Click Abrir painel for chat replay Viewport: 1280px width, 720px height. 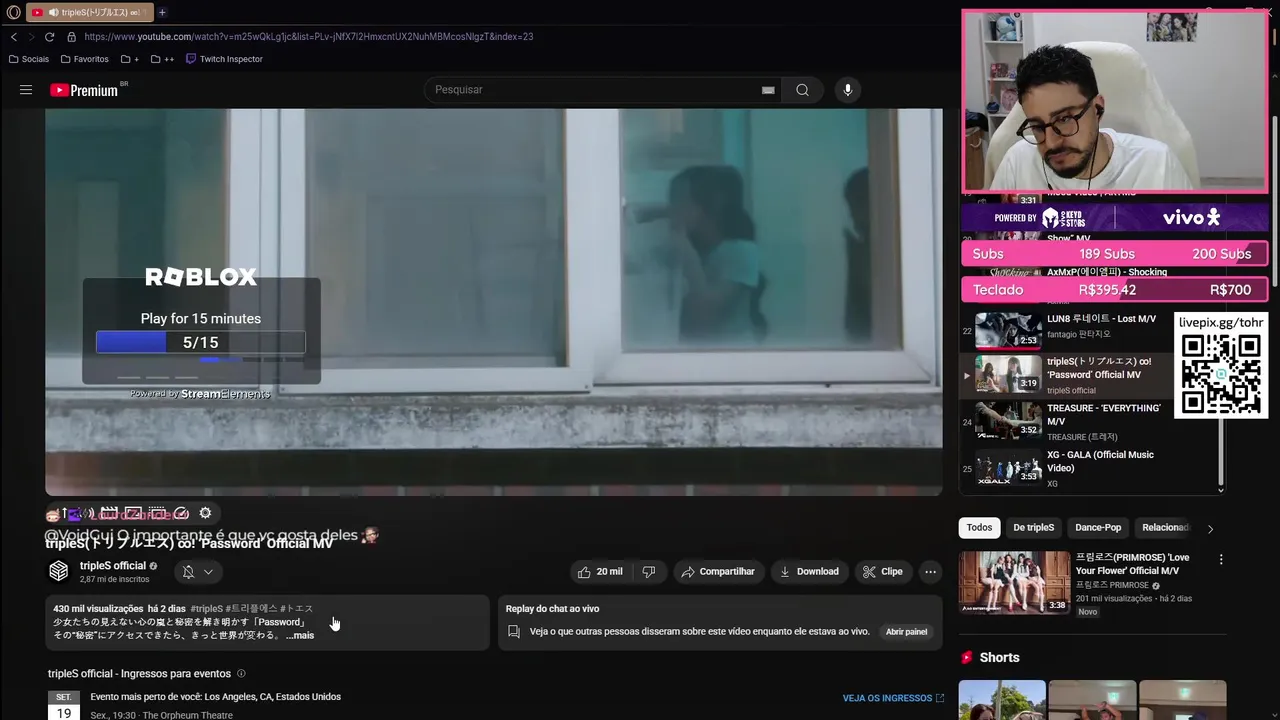906,632
